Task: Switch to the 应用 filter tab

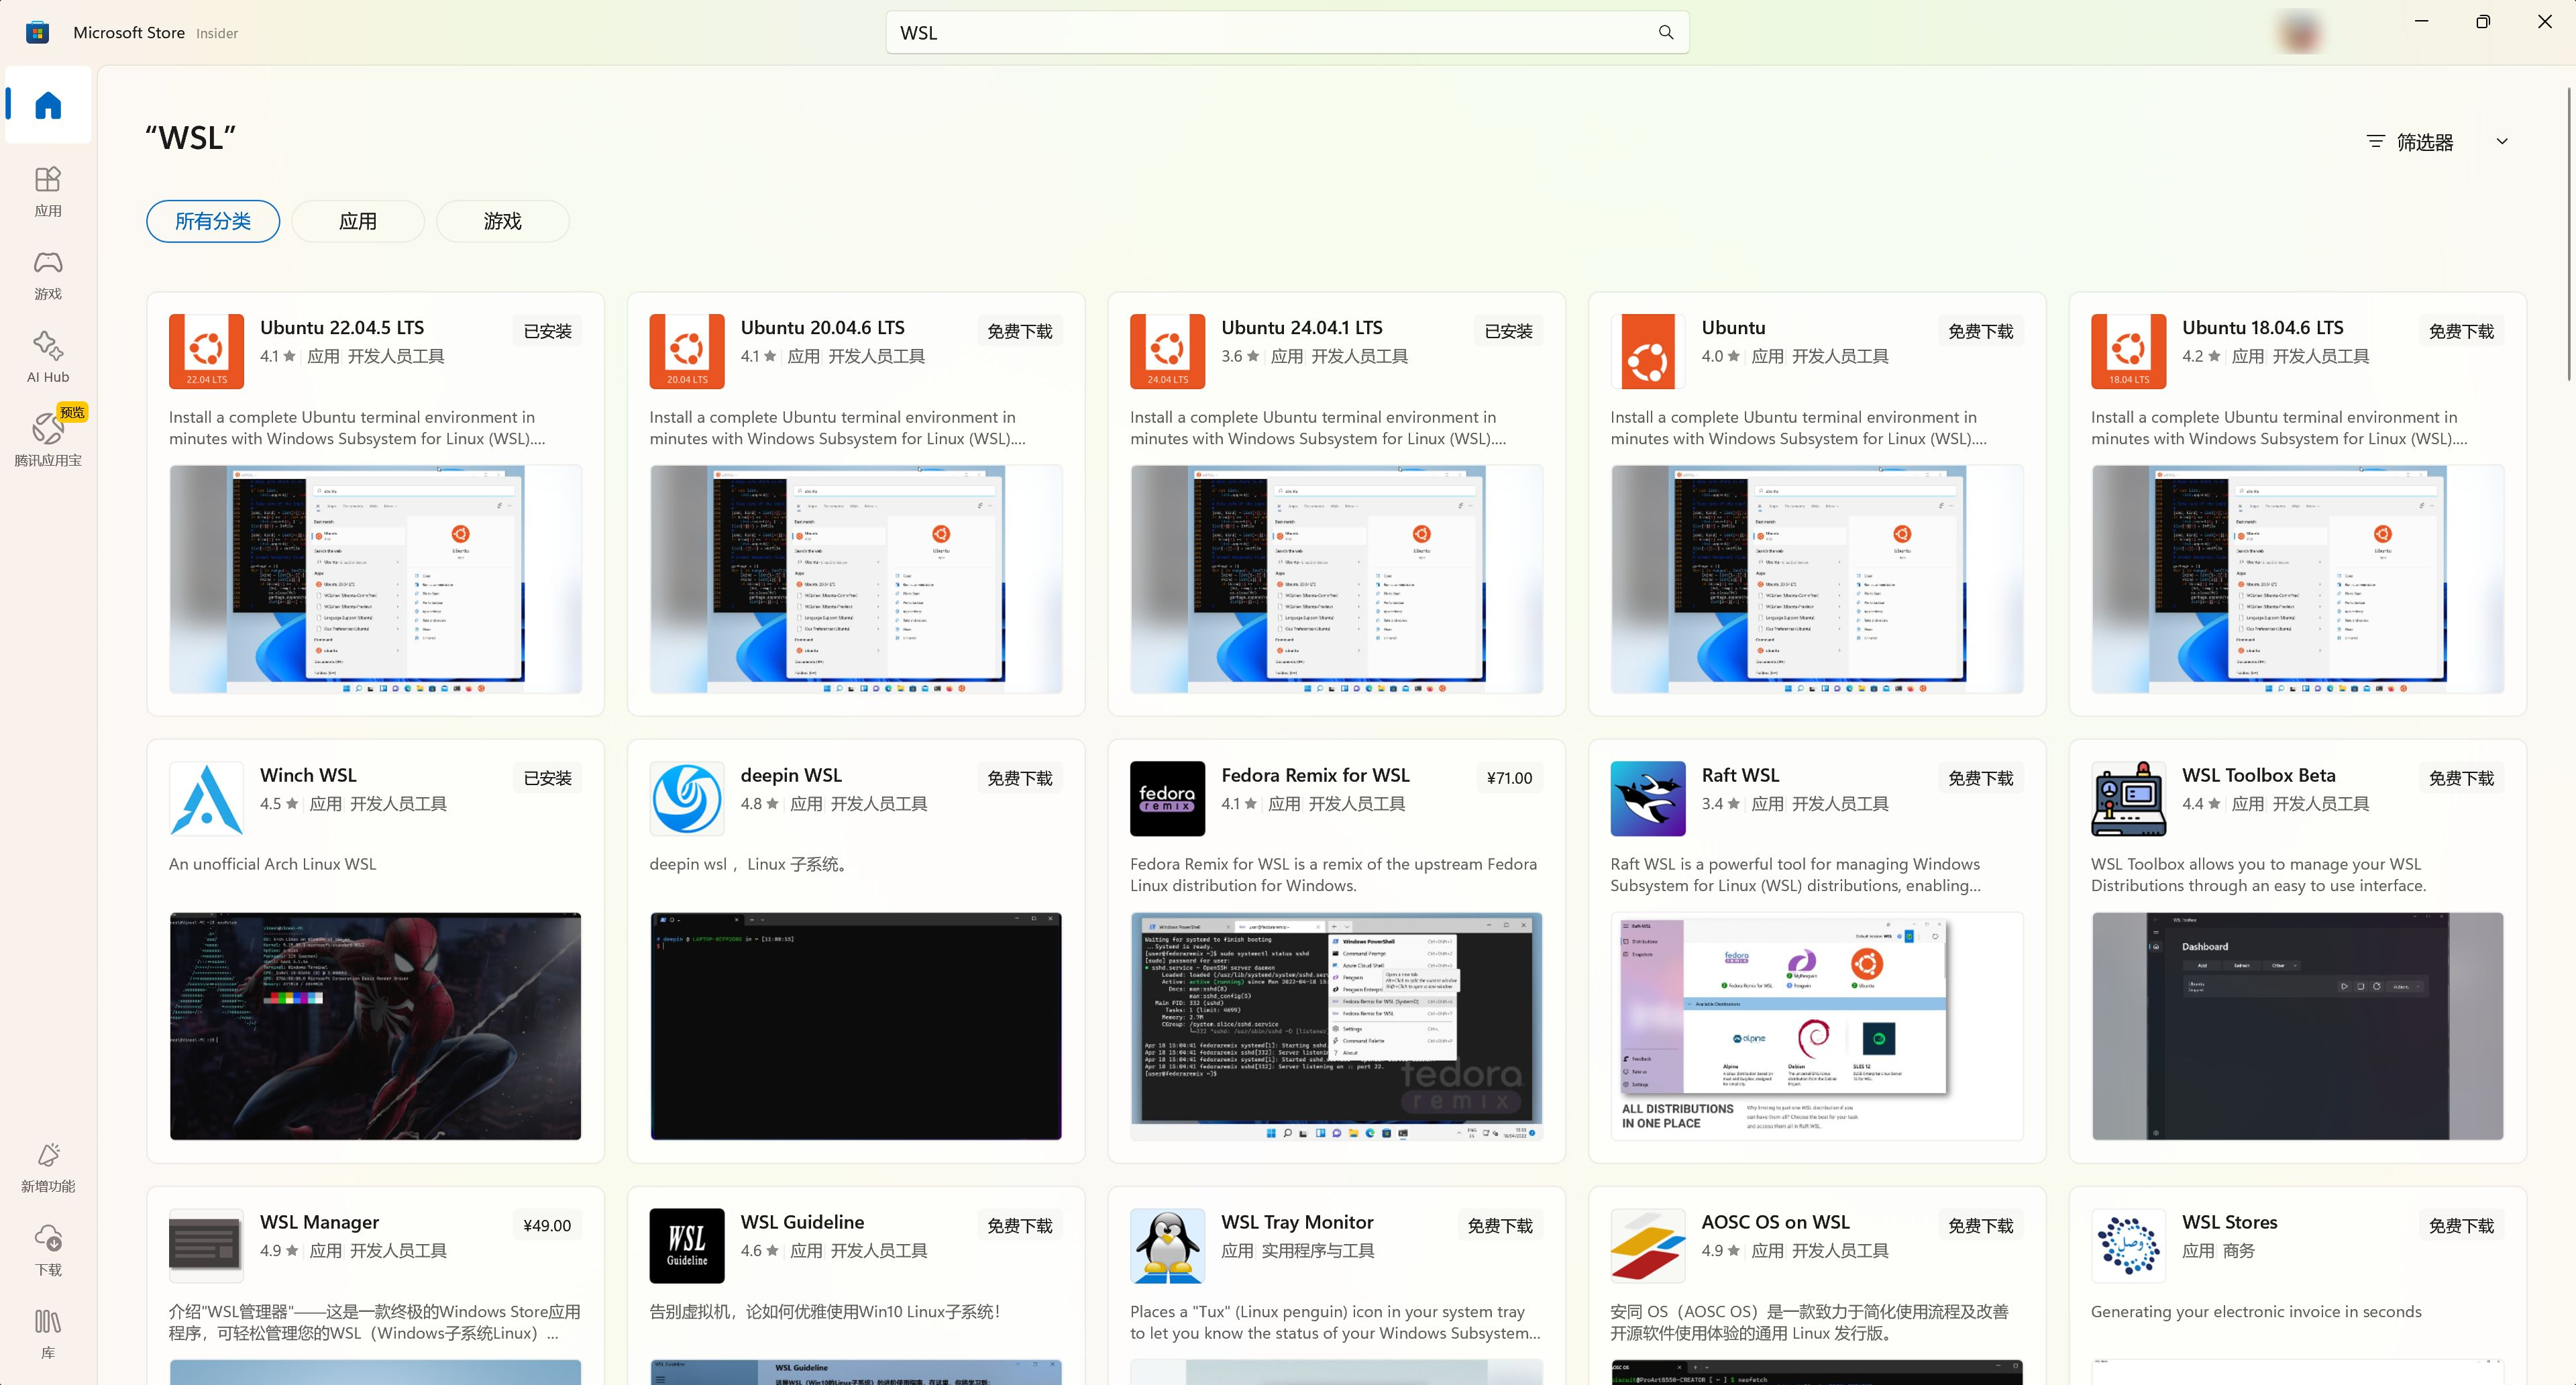Action: click(358, 221)
